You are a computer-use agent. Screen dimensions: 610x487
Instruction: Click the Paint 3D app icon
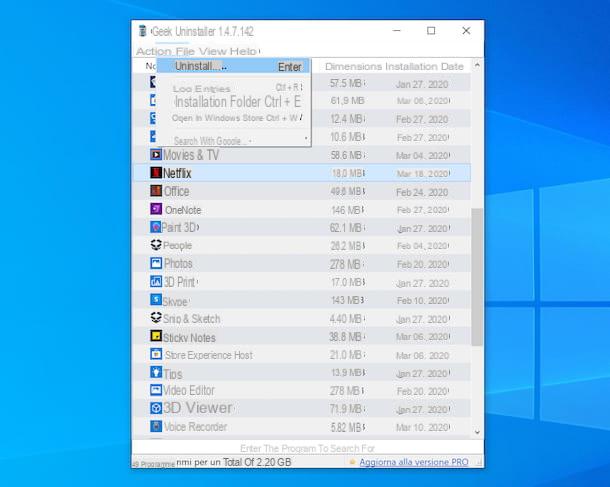[x=156, y=227]
